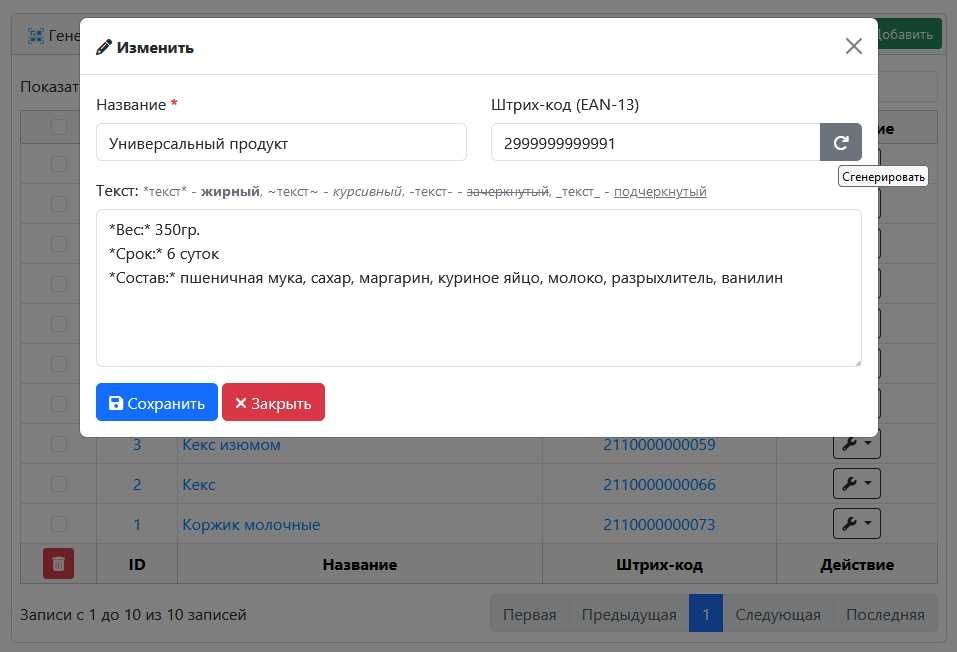Open the Кекс product link
Viewport: 957px width, 652px height.
pyautogui.click(x=198, y=485)
